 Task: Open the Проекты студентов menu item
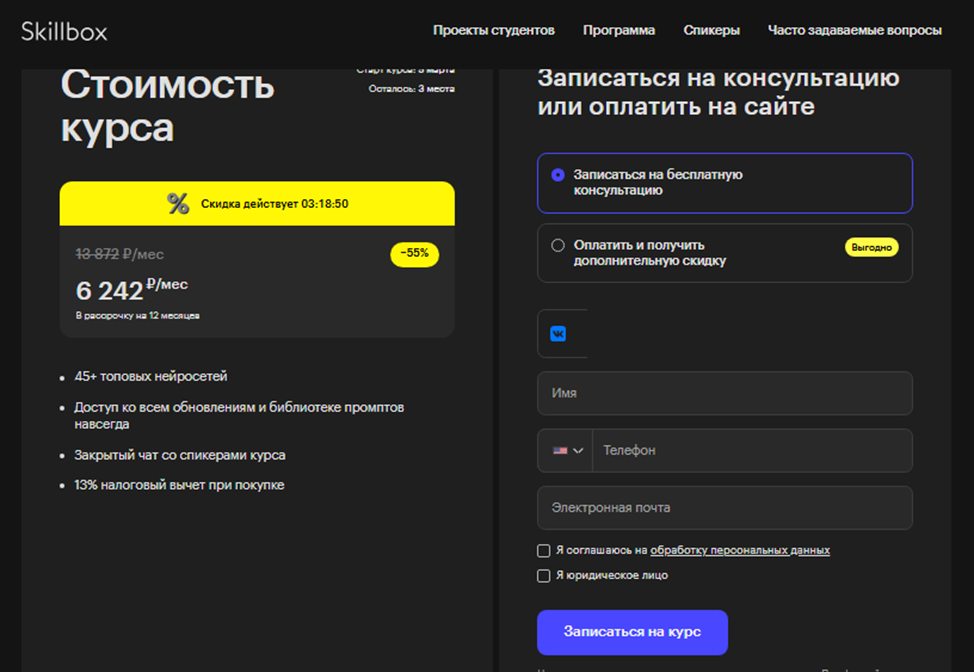pyautogui.click(x=494, y=30)
